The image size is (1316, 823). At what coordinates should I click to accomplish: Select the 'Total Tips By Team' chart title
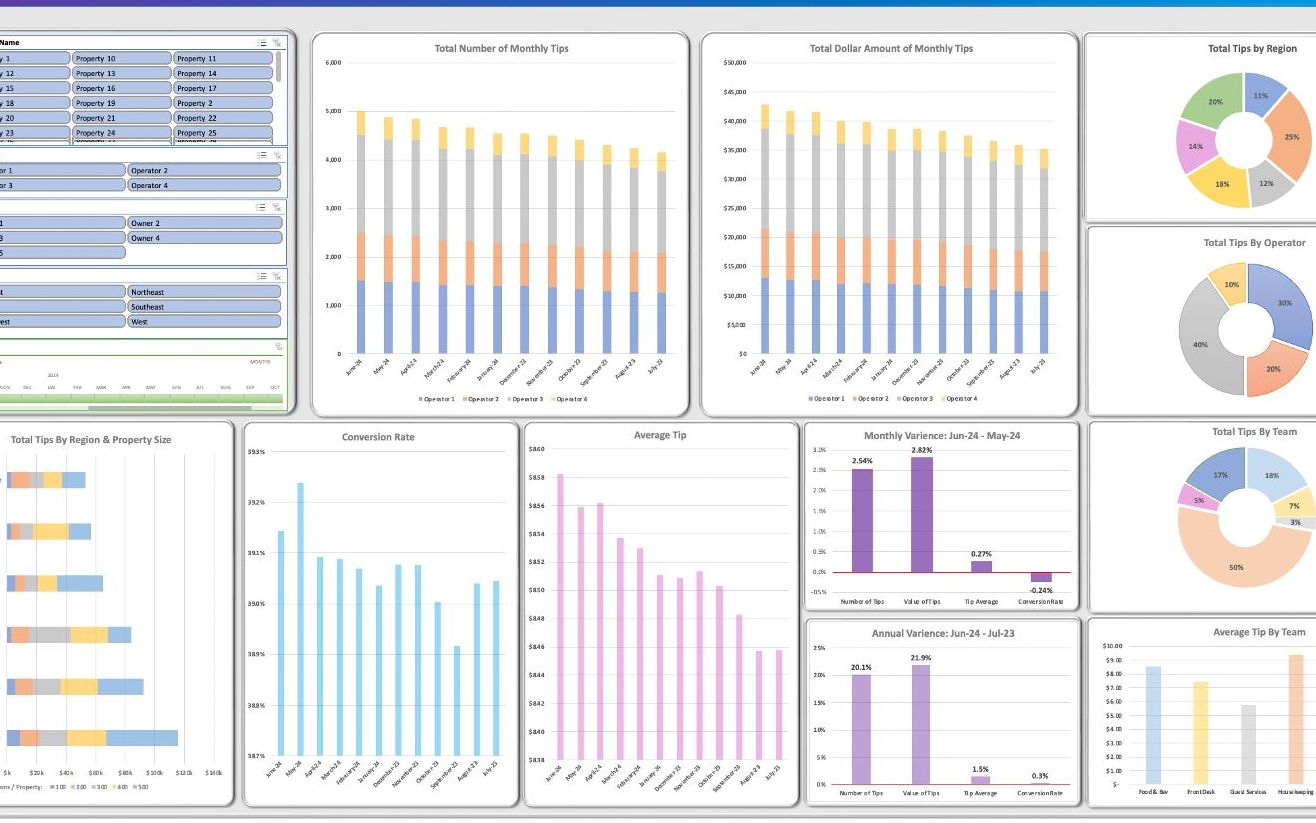coord(1254,432)
